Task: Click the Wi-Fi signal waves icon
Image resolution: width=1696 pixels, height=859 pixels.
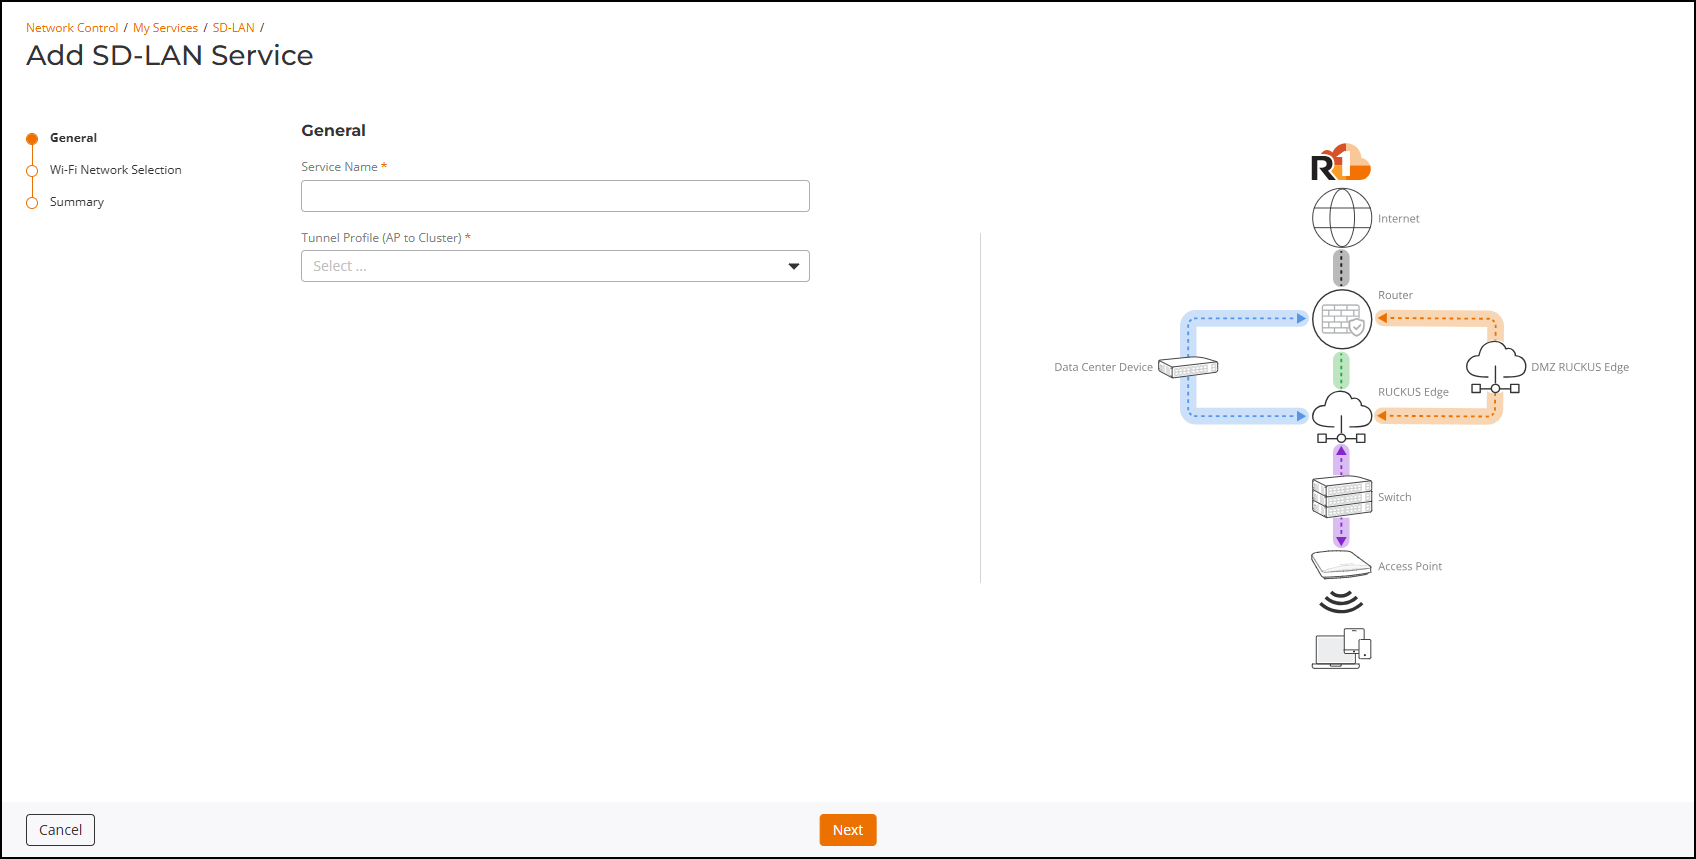Action: tap(1341, 601)
